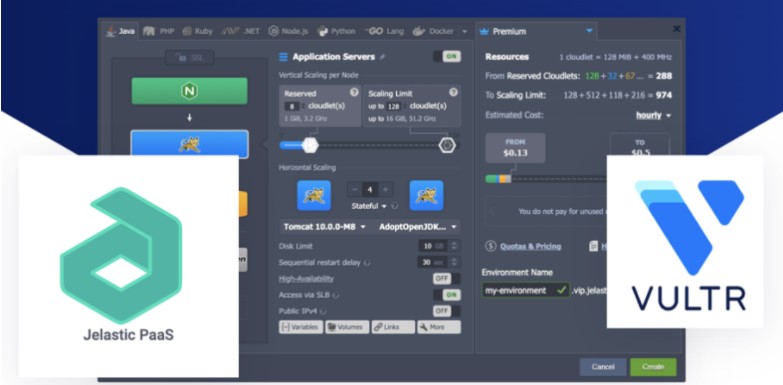Open the Tomcat 10.0.0-M8 version dropdown
The height and width of the screenshot is (385, 783).
click(x=325, y=227)
